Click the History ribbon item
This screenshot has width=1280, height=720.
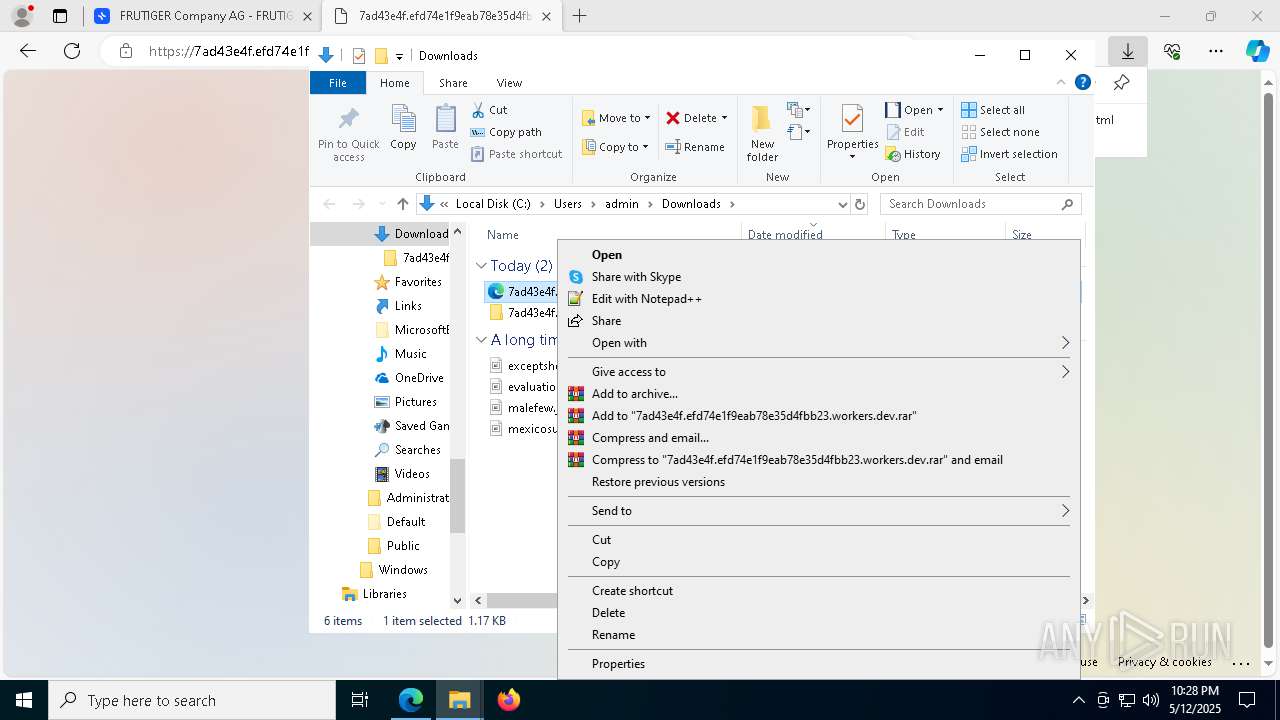[913, 154]
